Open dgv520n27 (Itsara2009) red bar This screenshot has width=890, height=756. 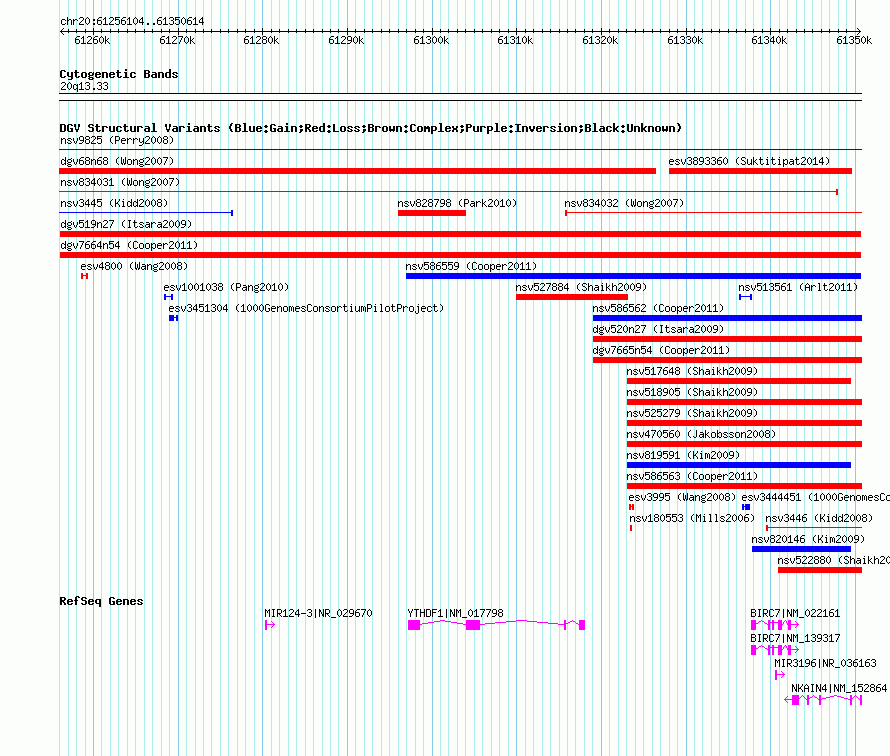click(727, 339)
